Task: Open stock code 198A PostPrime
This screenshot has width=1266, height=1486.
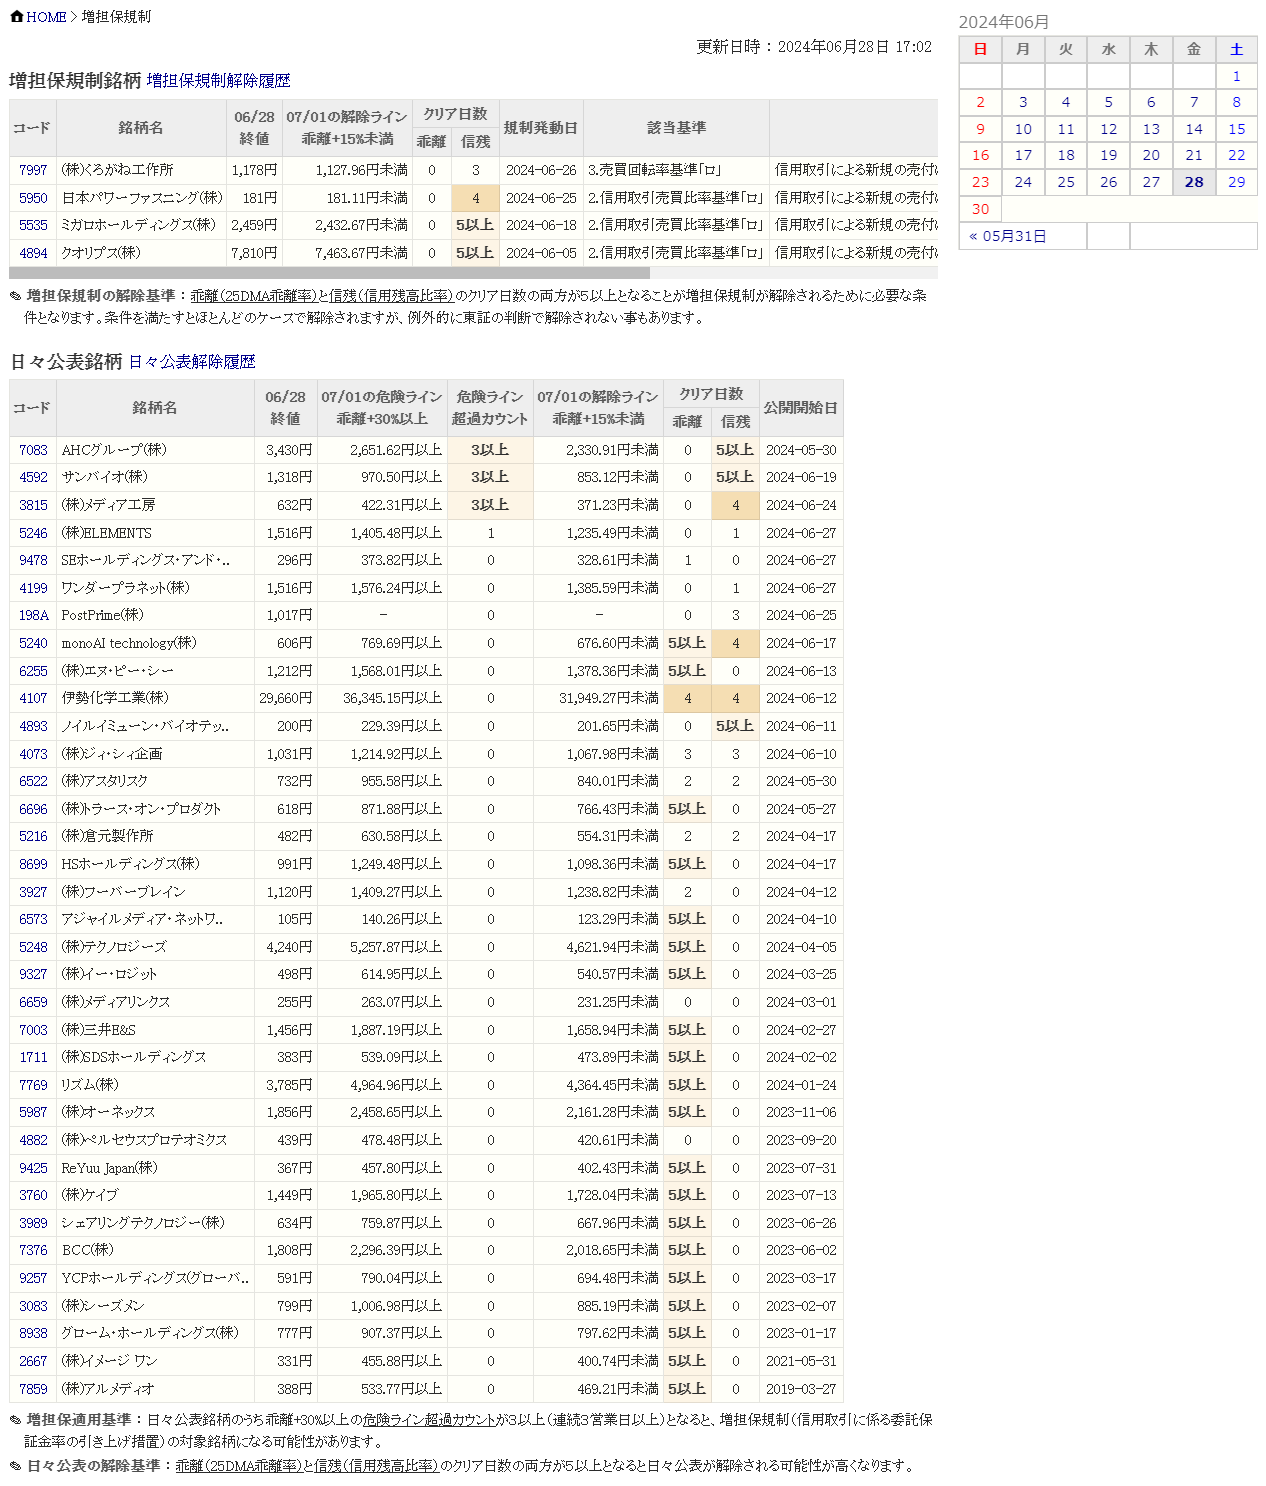Action: click(x=33, y=615)
